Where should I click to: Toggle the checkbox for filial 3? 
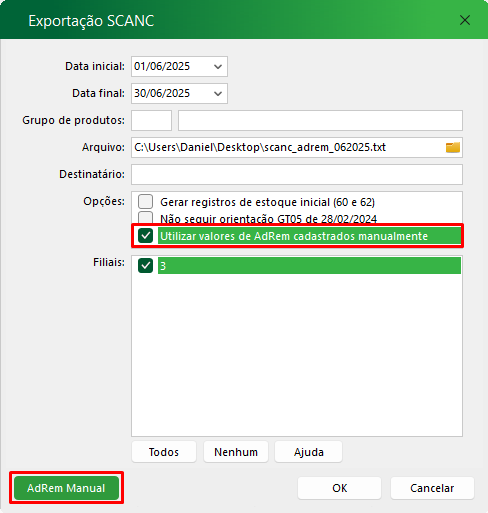[146, 266]
